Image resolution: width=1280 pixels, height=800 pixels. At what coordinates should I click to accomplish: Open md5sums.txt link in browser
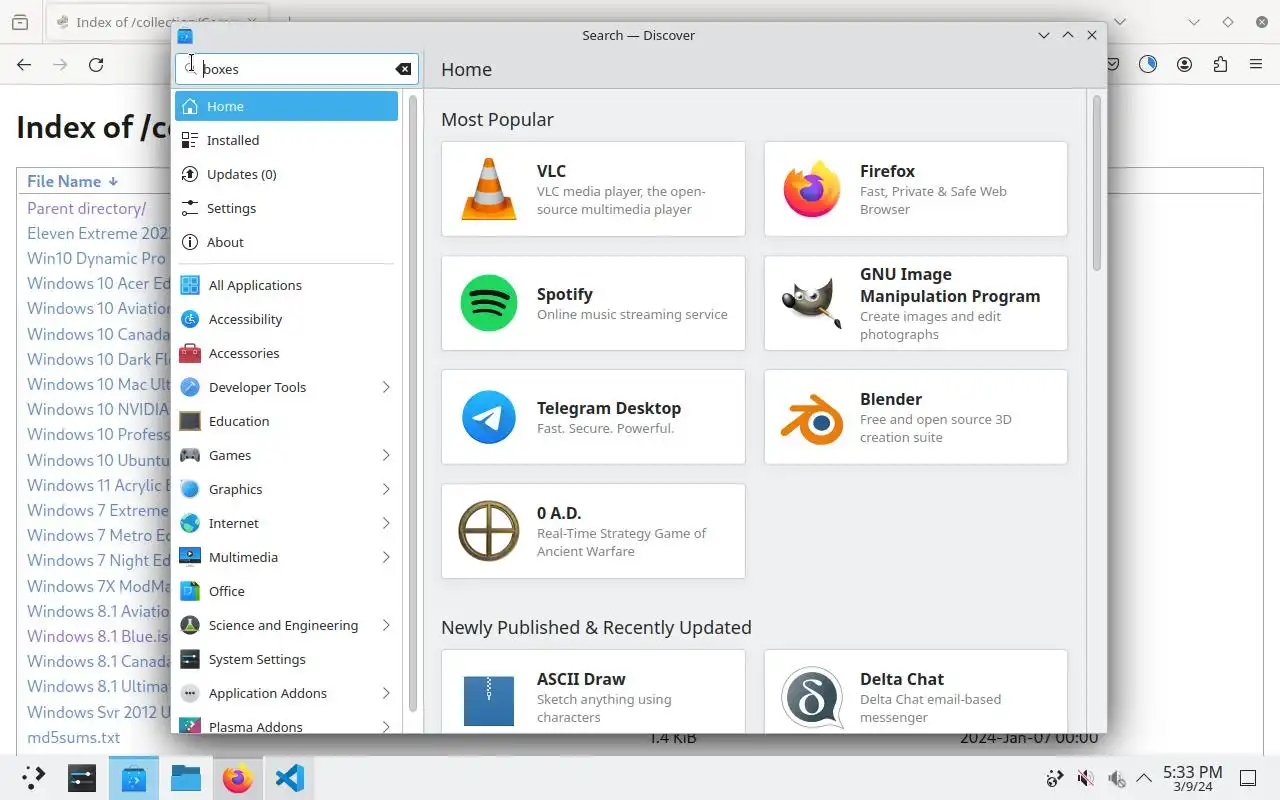pyautogui.click(x=73, y=737)
